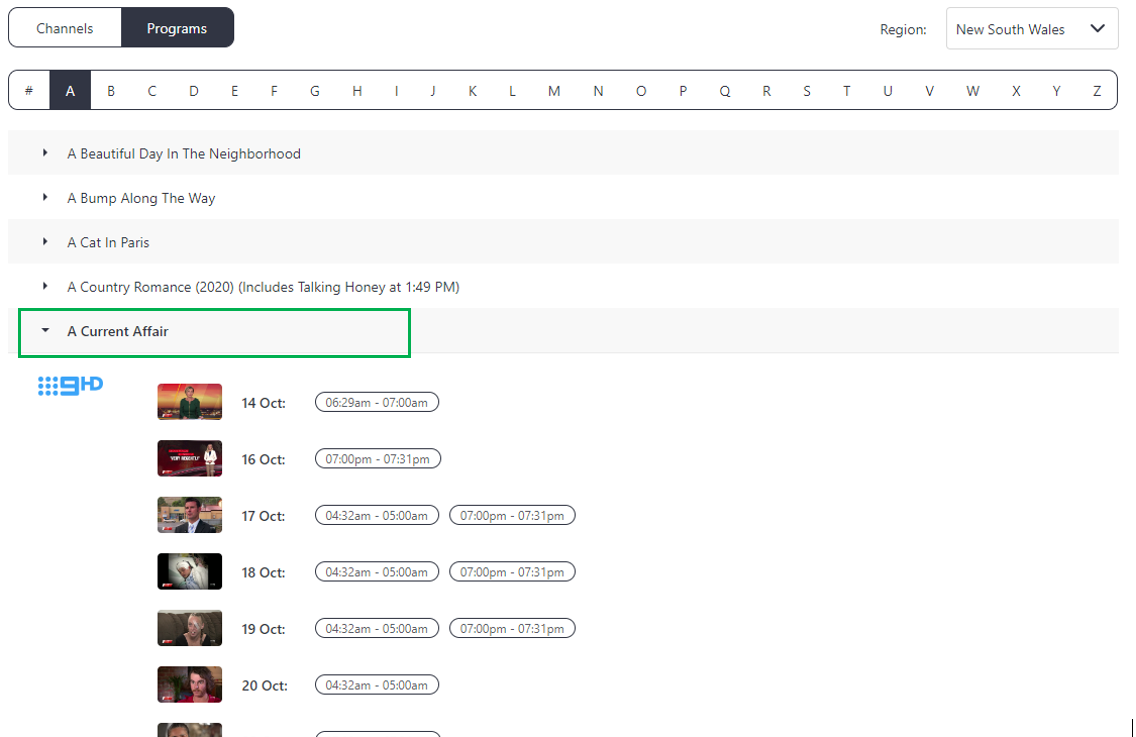Click the 20 Oct date label
The image size is (1136, 737).
click(x=264, y=686)
